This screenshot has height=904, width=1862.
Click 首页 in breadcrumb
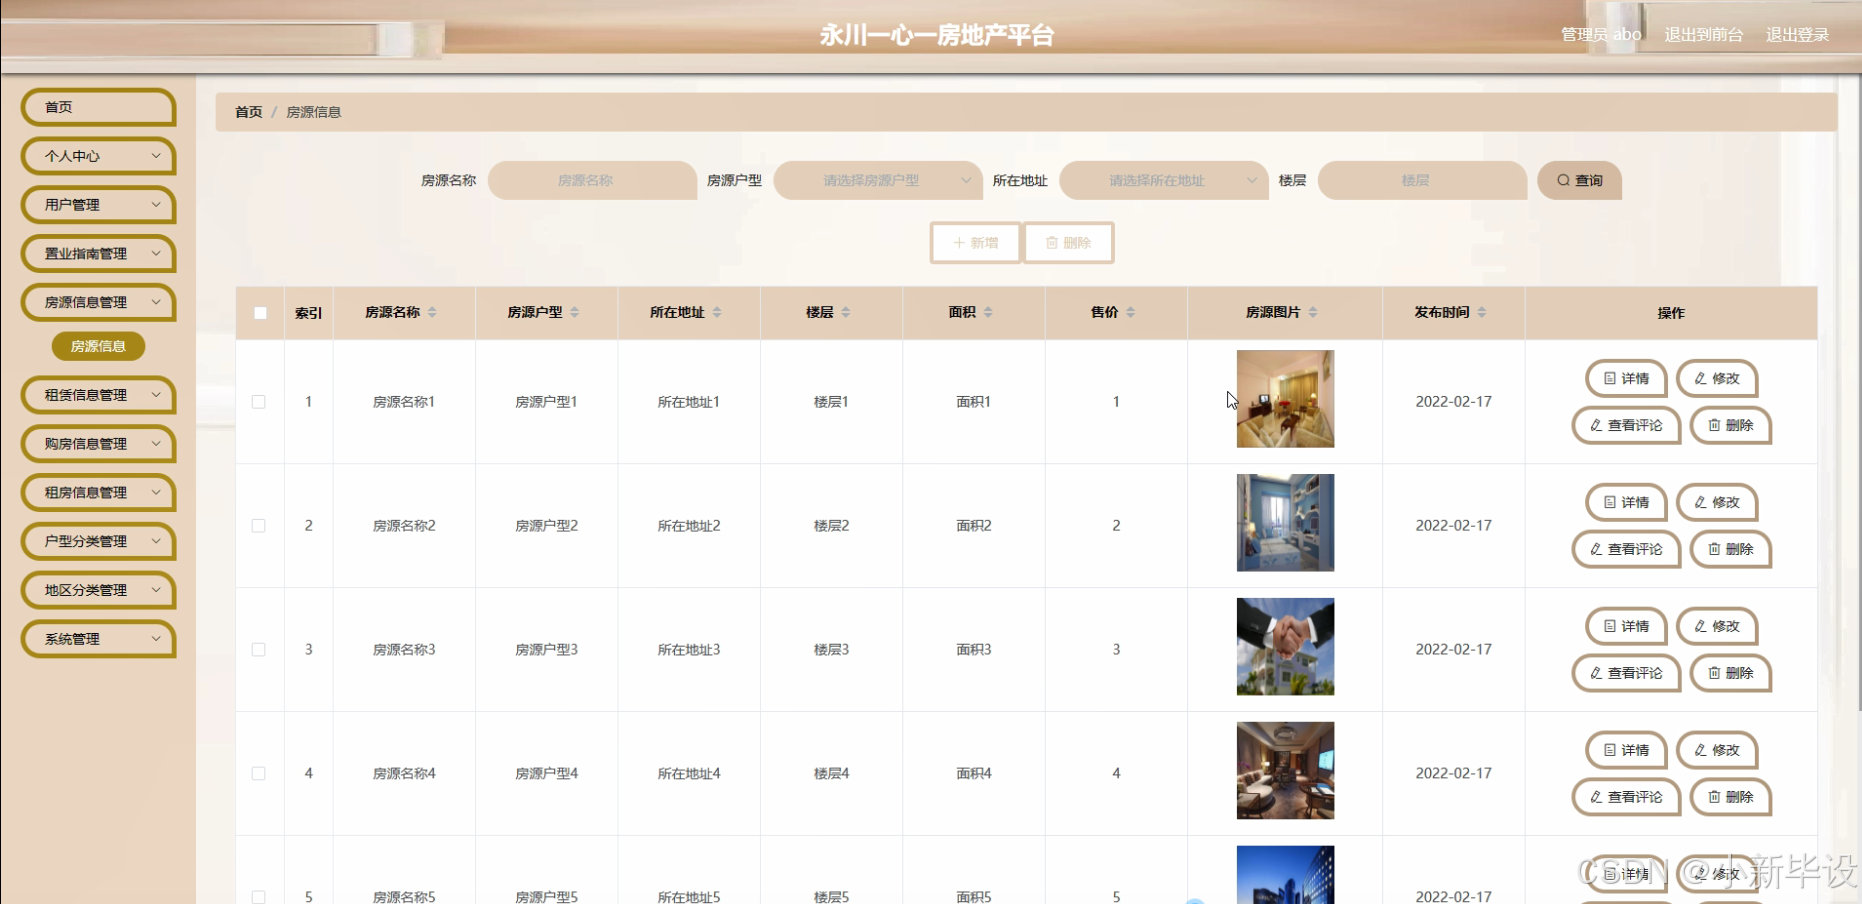248,112
